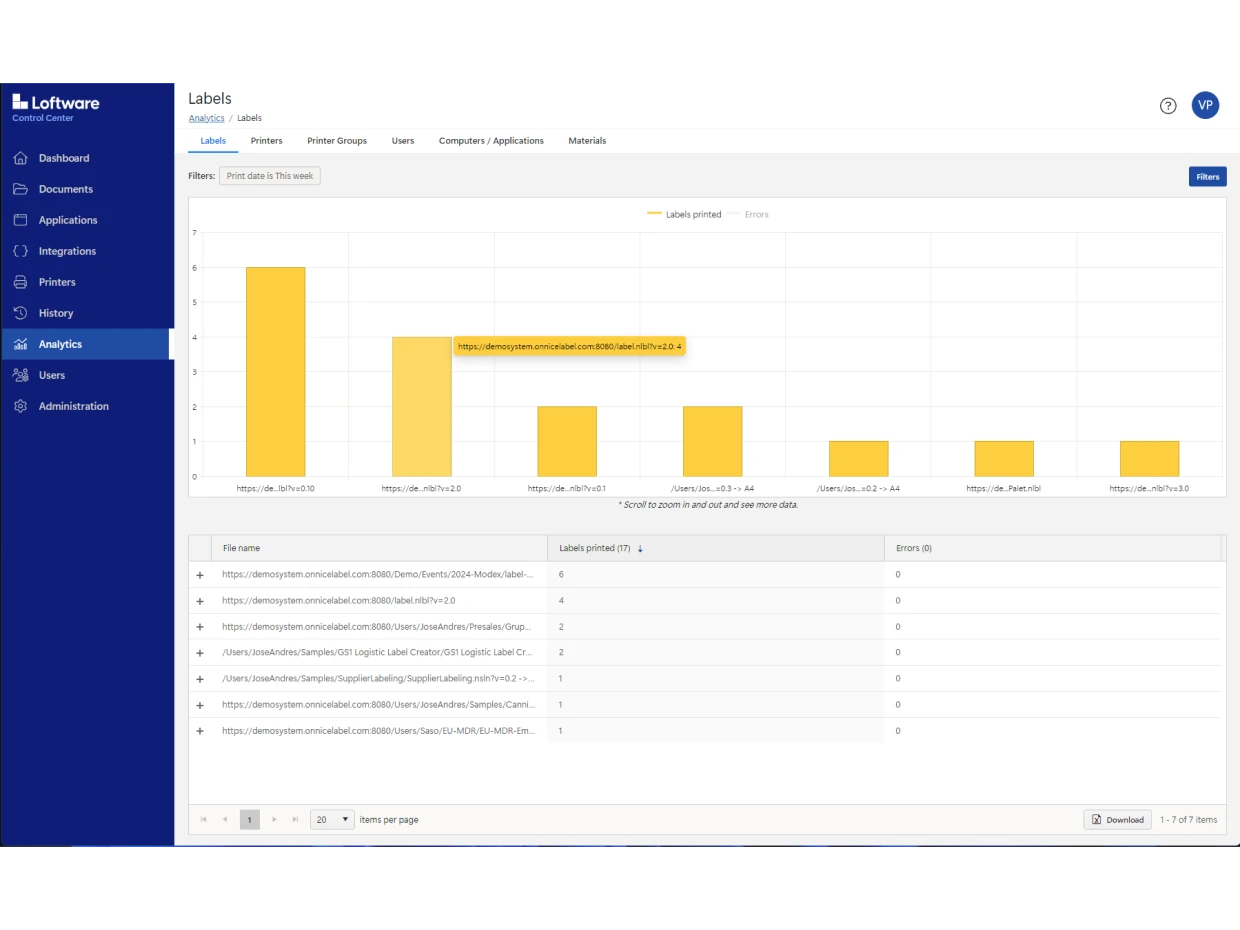The width and height of the screenshot is (1240, 930).
Task: Expand the Saso/EU-MDR row
Action: [200, 731]
